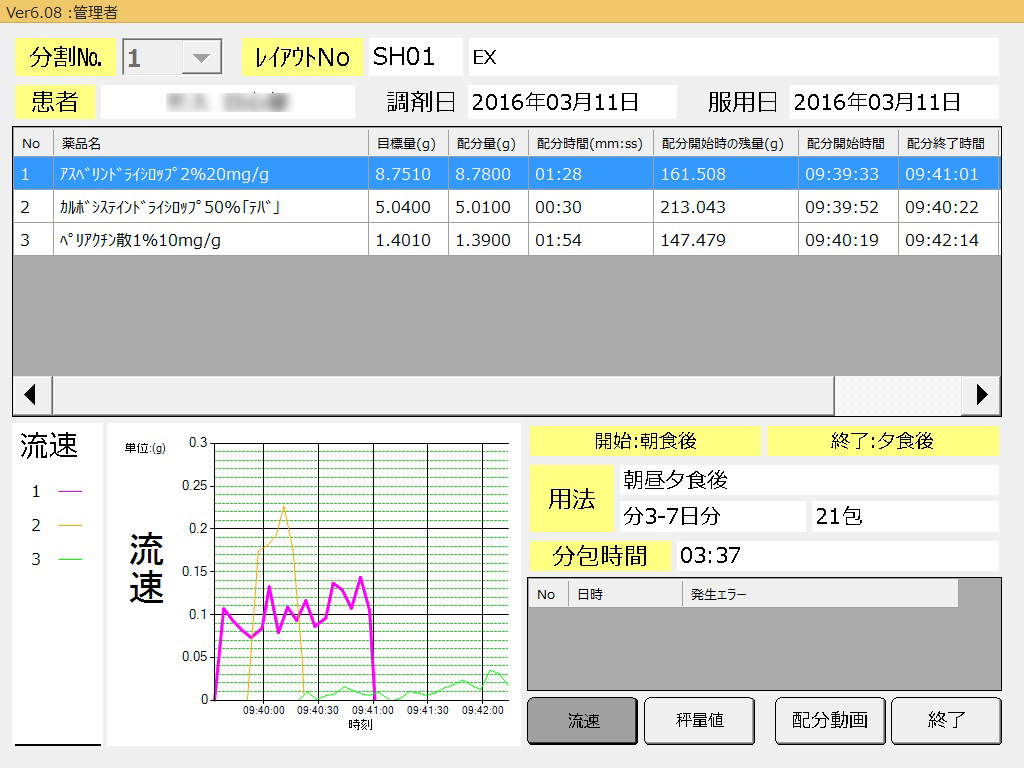
Task: Click the 発生エラー column header in error list
Action: (818, 594)
